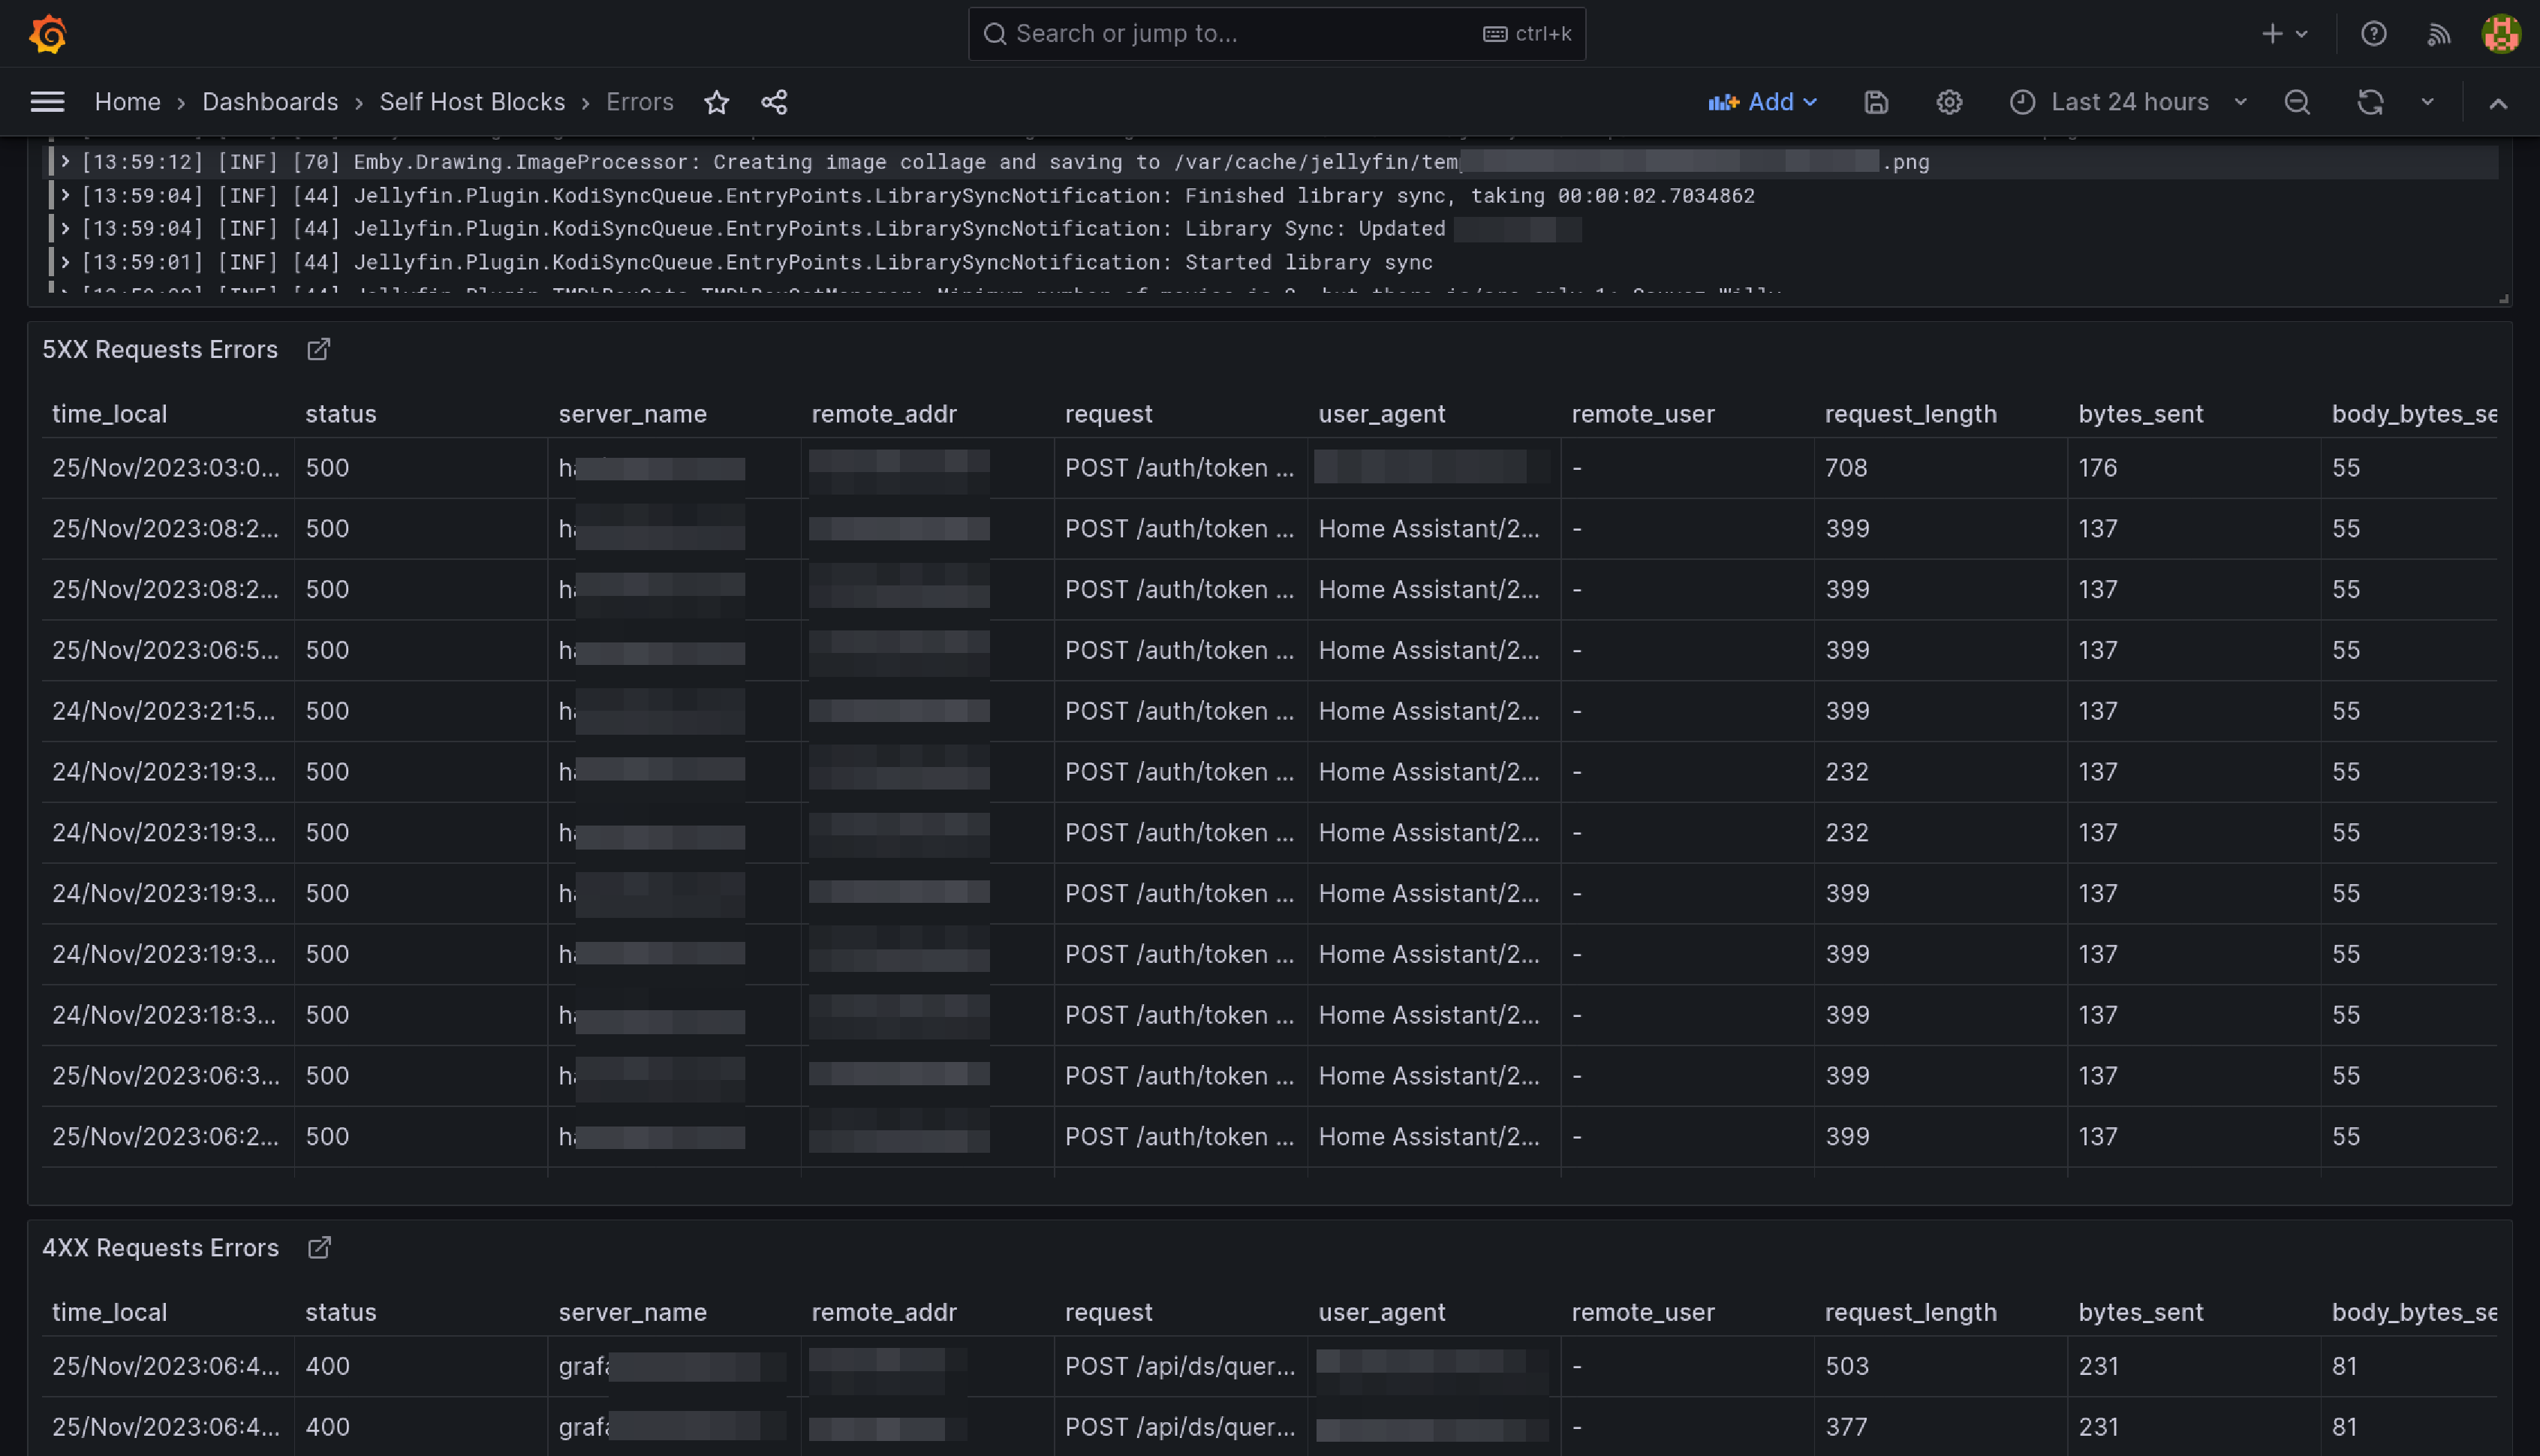Zoom out the time range
Image resolution: width=2540 pixels, height=1456 pixels.
click(2297, 102)
